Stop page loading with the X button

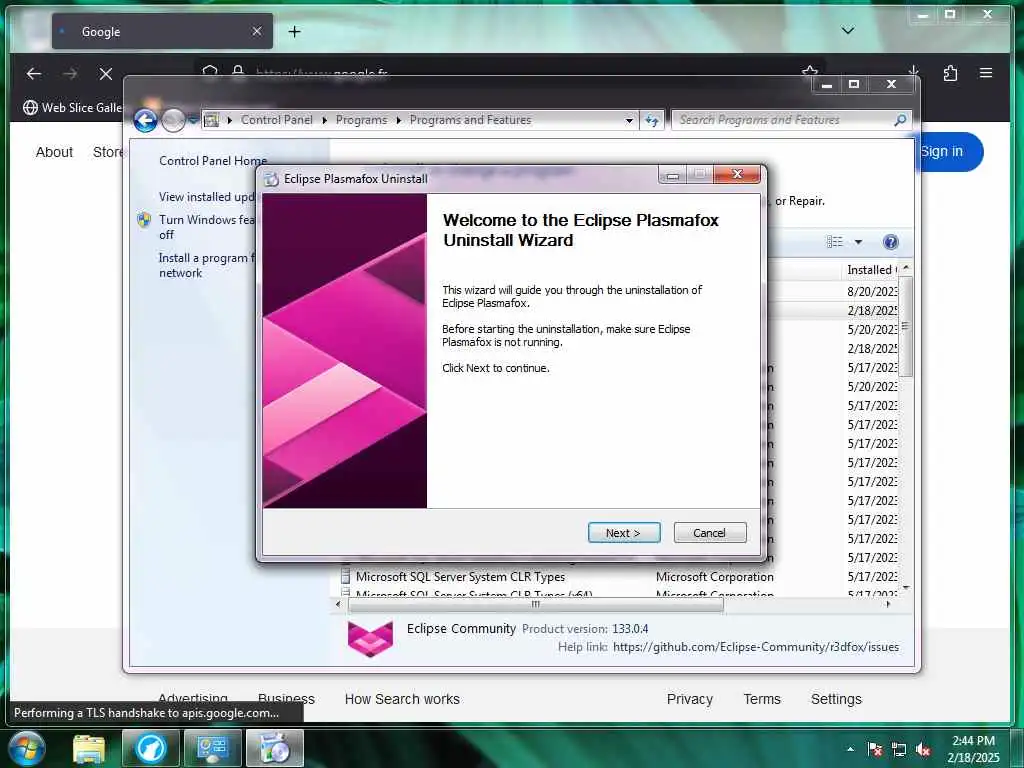(106, 74)
